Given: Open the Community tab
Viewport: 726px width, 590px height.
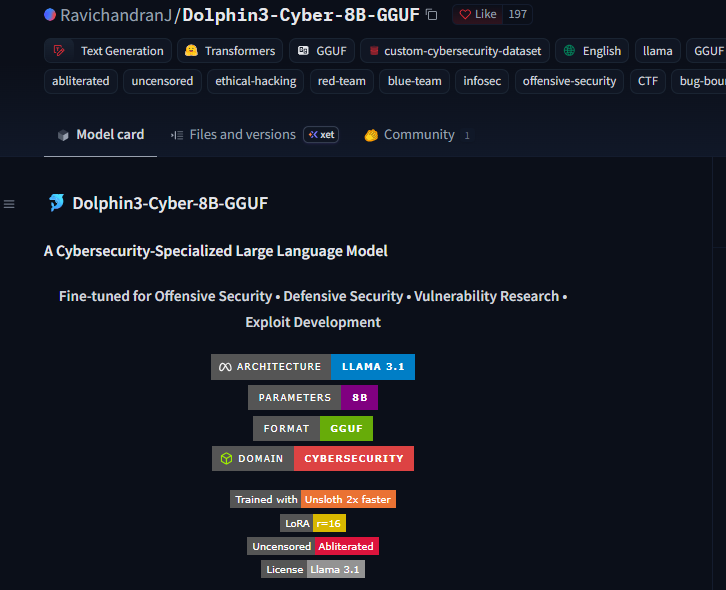Looking at the screenshot, I should [x=417, y=135].
